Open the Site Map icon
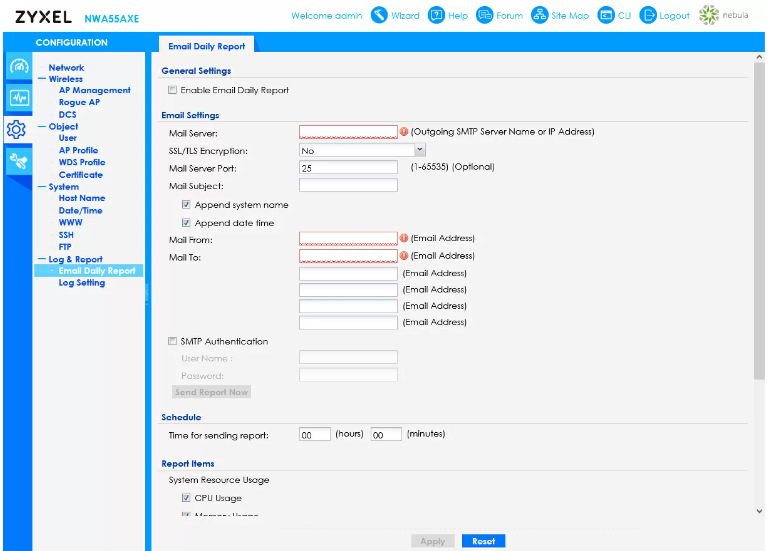Viewport: 773px width, 551px height. coord(540,16)
